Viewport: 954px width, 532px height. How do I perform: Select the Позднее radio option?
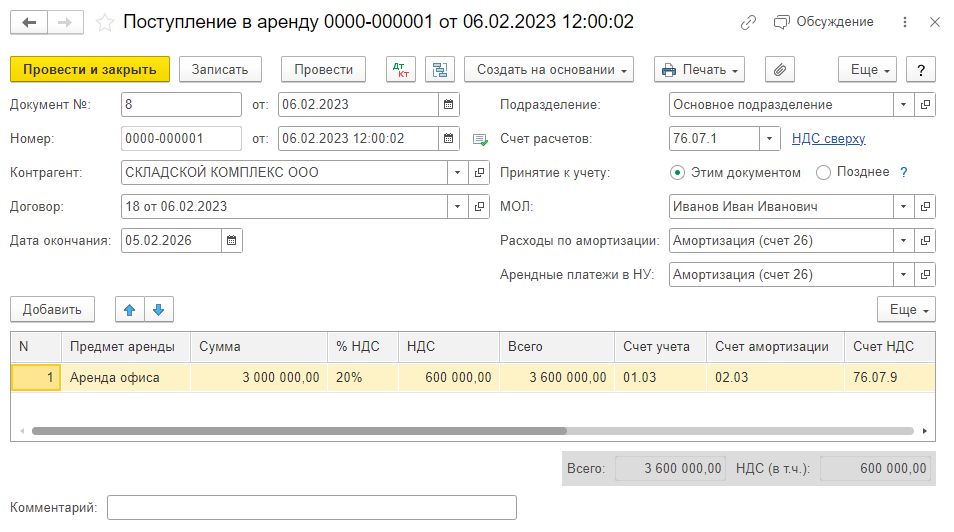824,172
